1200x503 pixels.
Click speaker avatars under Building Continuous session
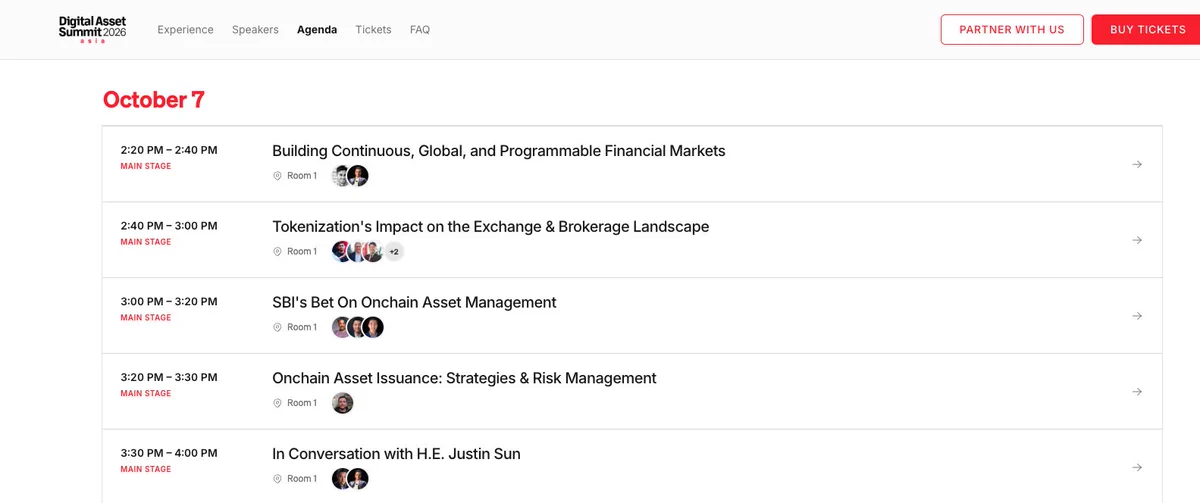tap(351, 176)
